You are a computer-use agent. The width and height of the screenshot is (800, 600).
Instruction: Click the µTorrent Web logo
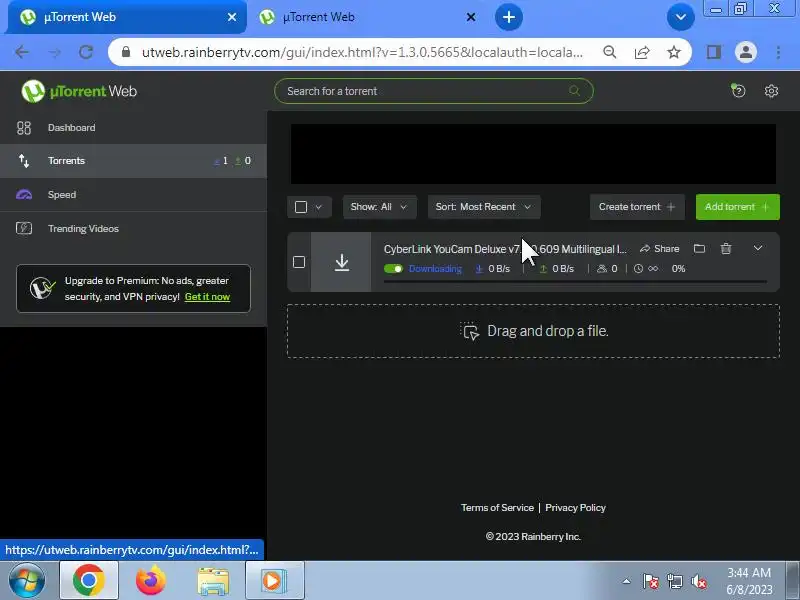tap(79, 91)
